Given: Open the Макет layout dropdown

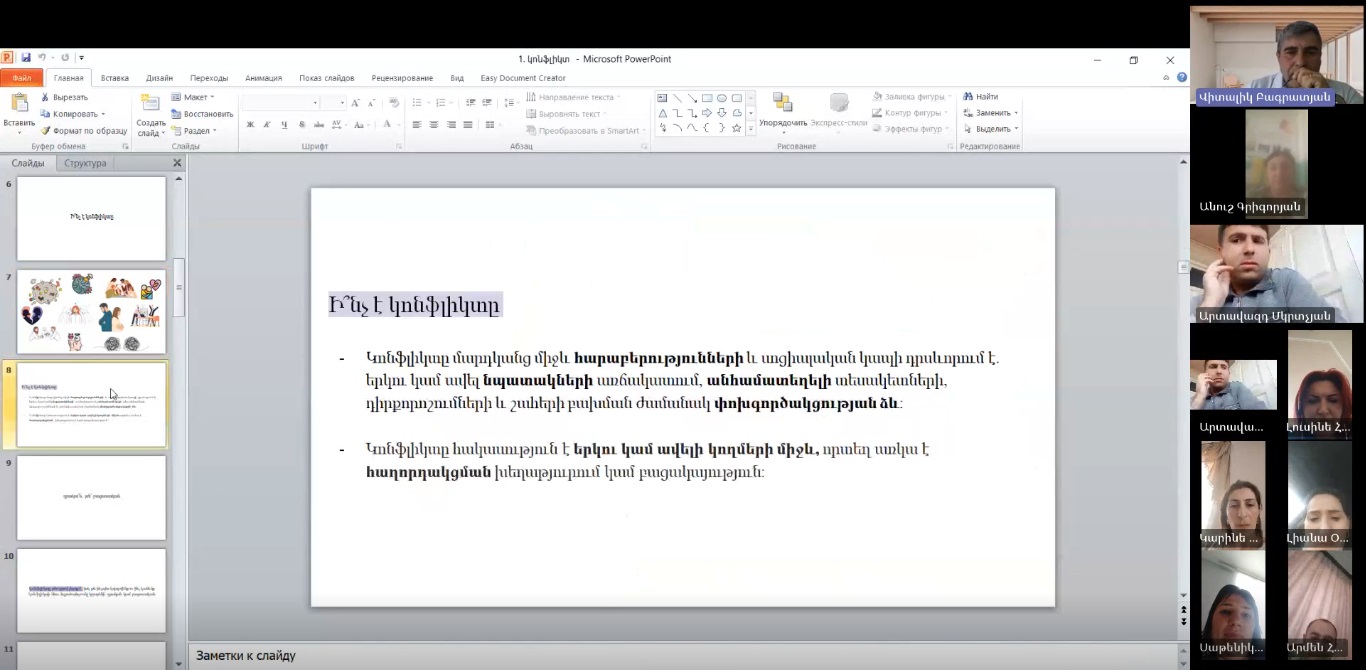Looking at the screenshot, I should [193, 97].
